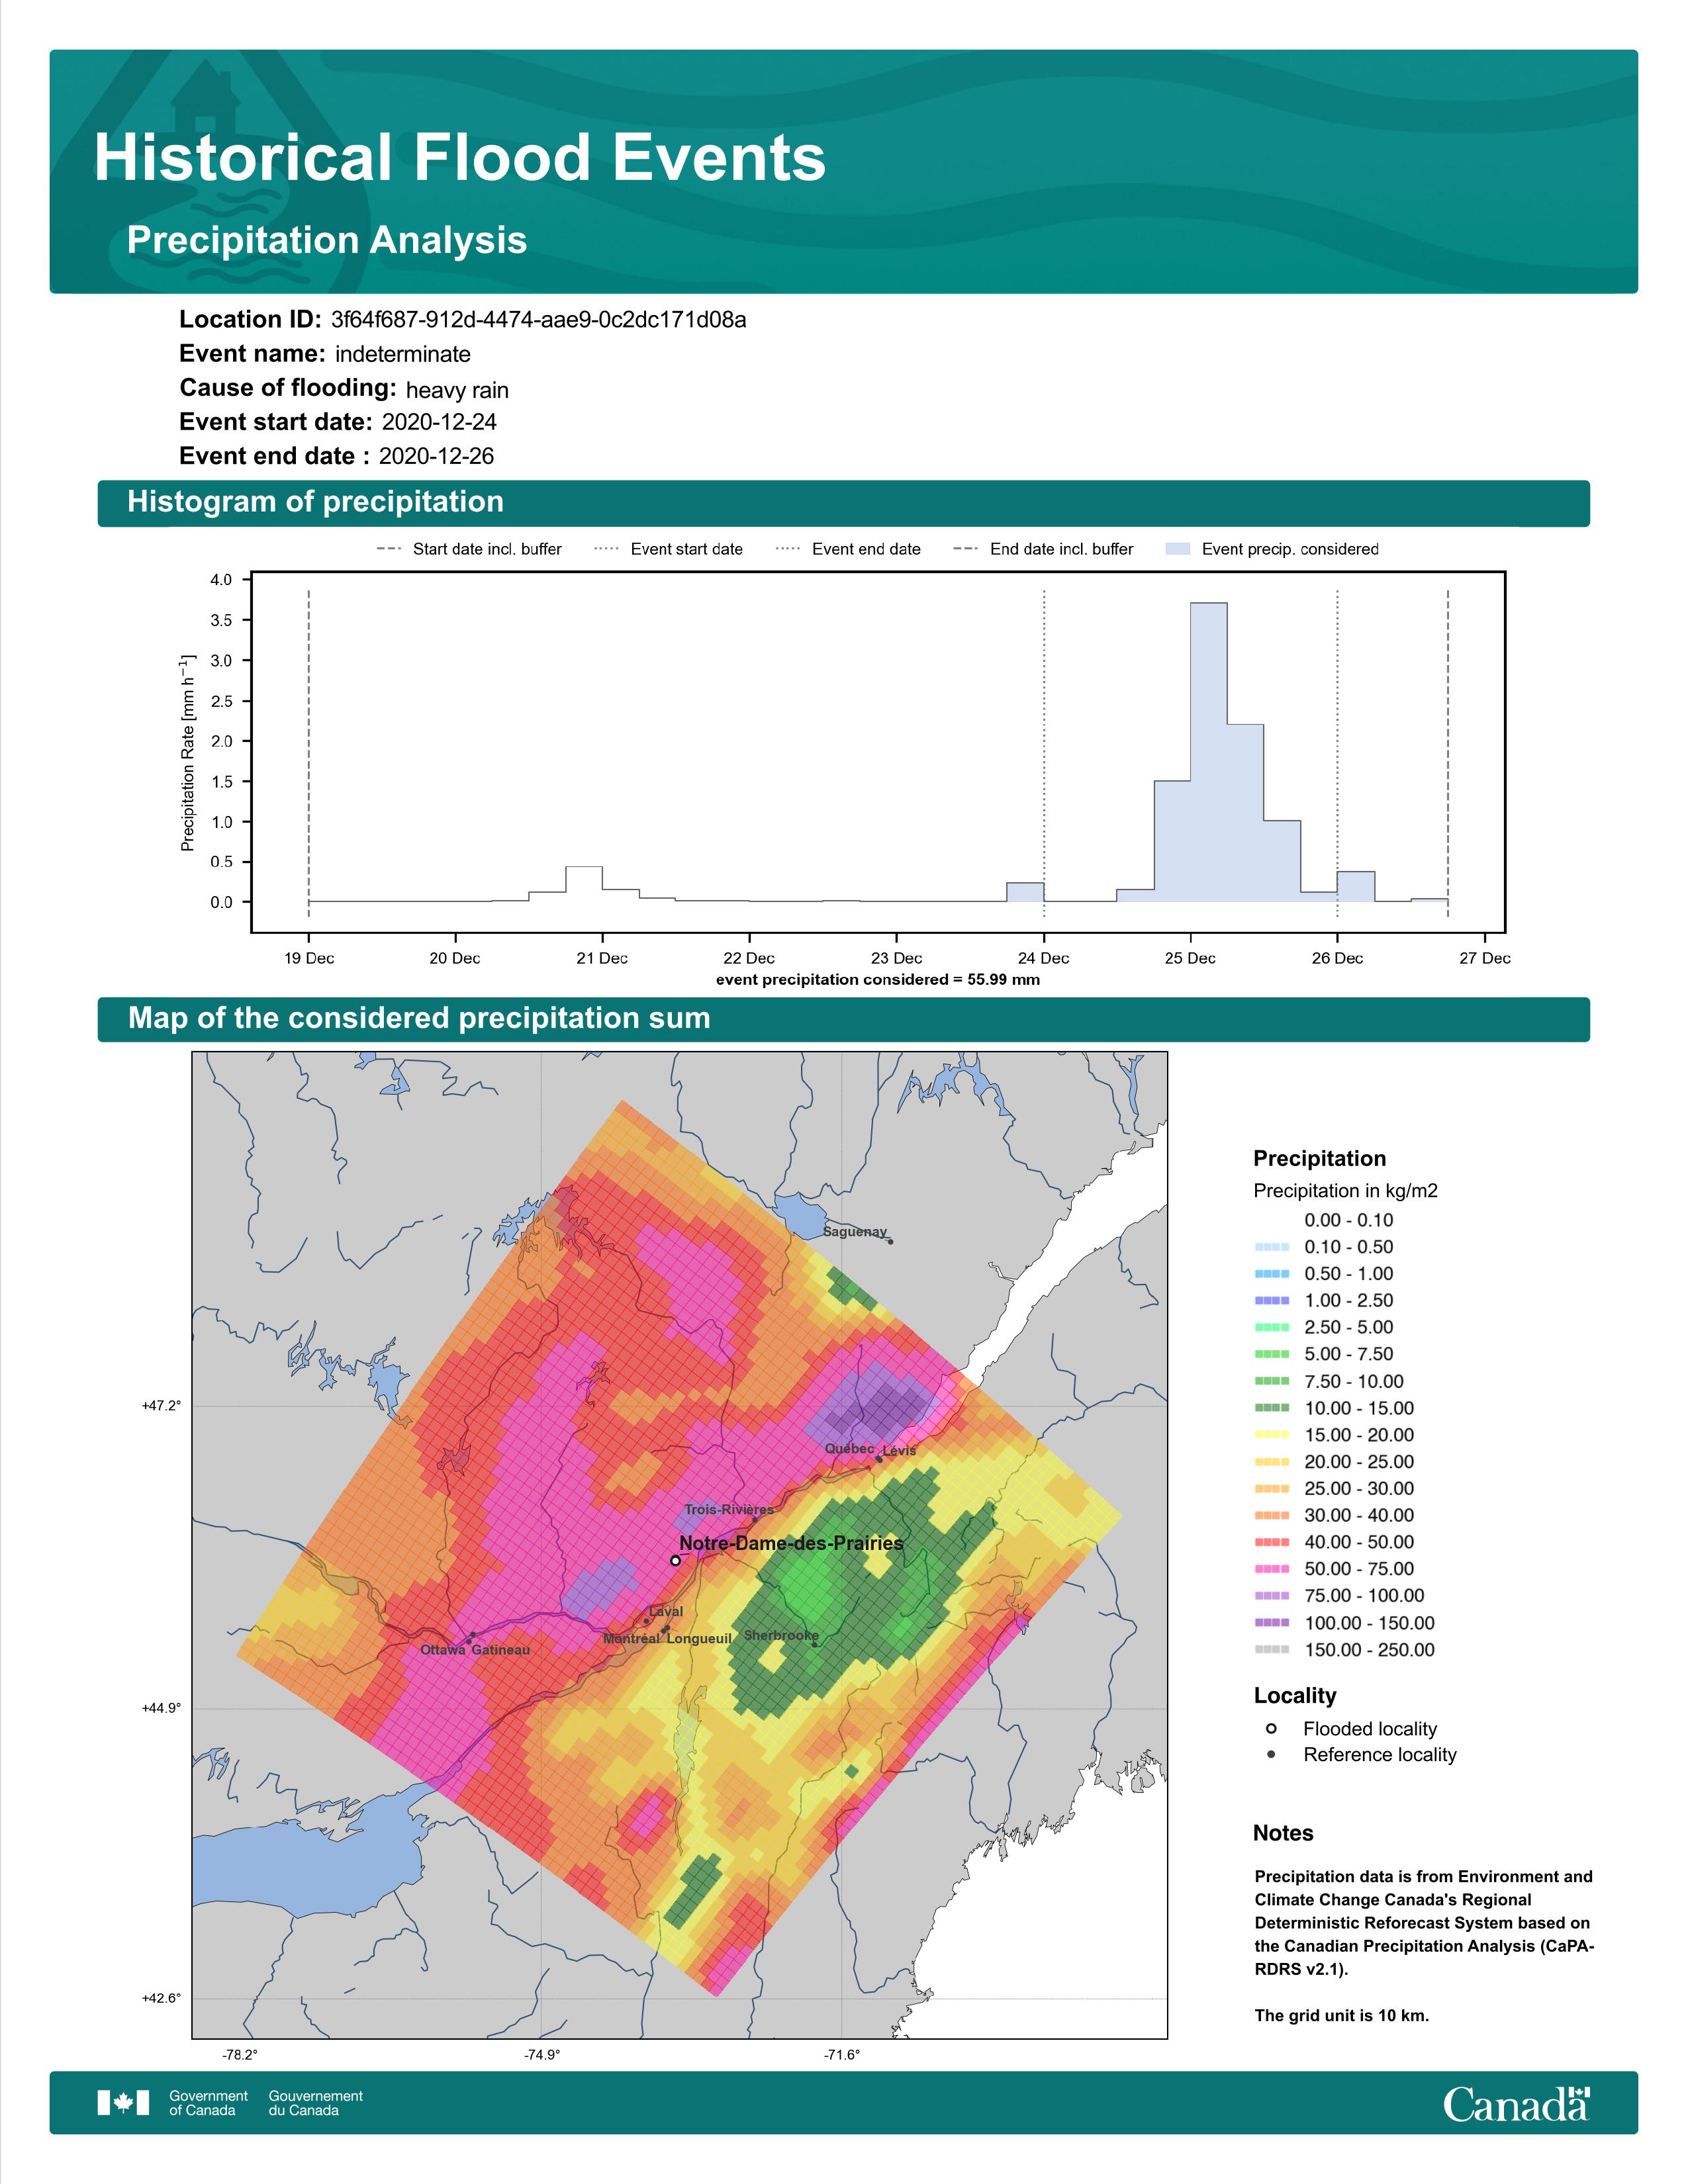Click the Start date incl. buffer legend dash
Viewport: 1688px width, 2184px height.
pyautogui.click(x=389, y=549)
